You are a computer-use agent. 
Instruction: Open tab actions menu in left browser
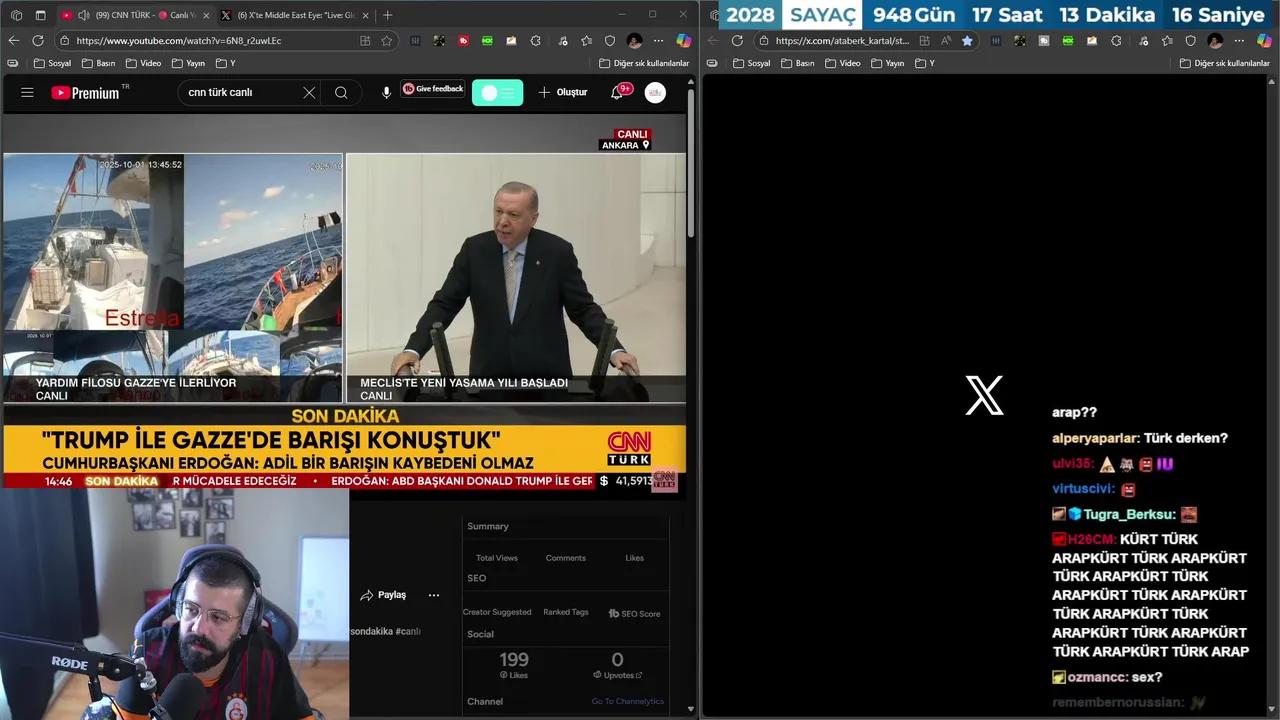(40, 15)
